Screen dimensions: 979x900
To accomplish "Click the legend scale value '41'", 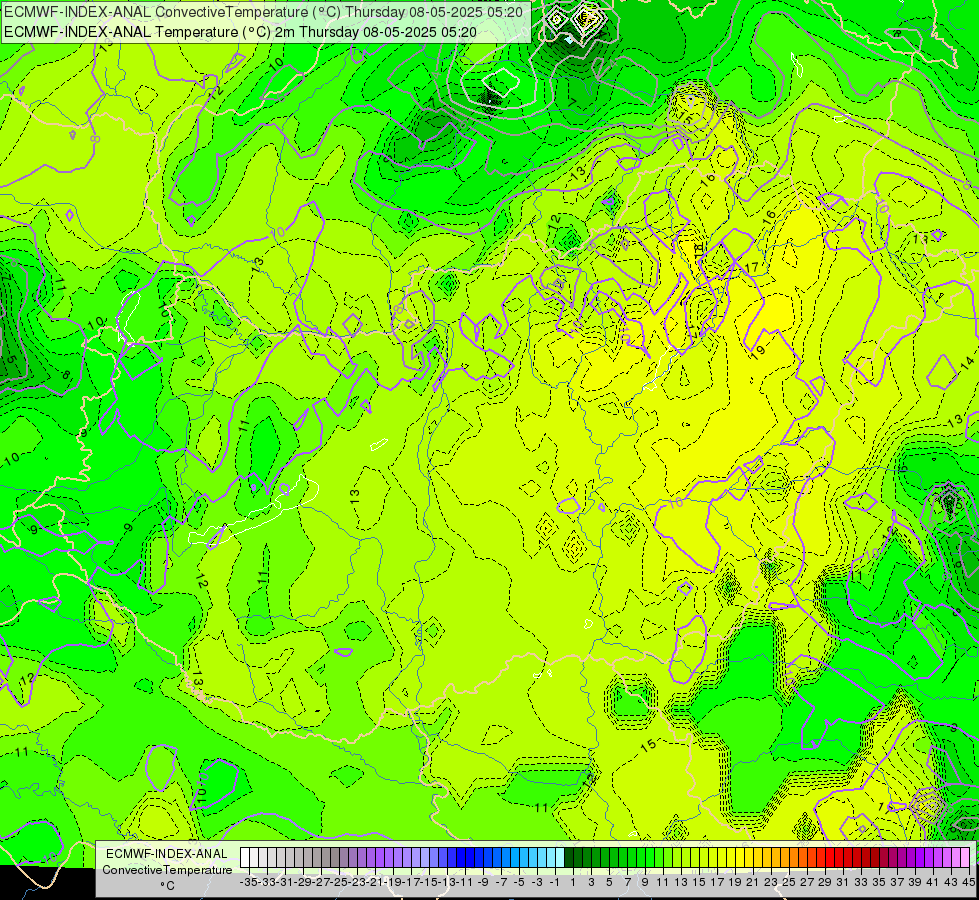I will tap(933, 882).
